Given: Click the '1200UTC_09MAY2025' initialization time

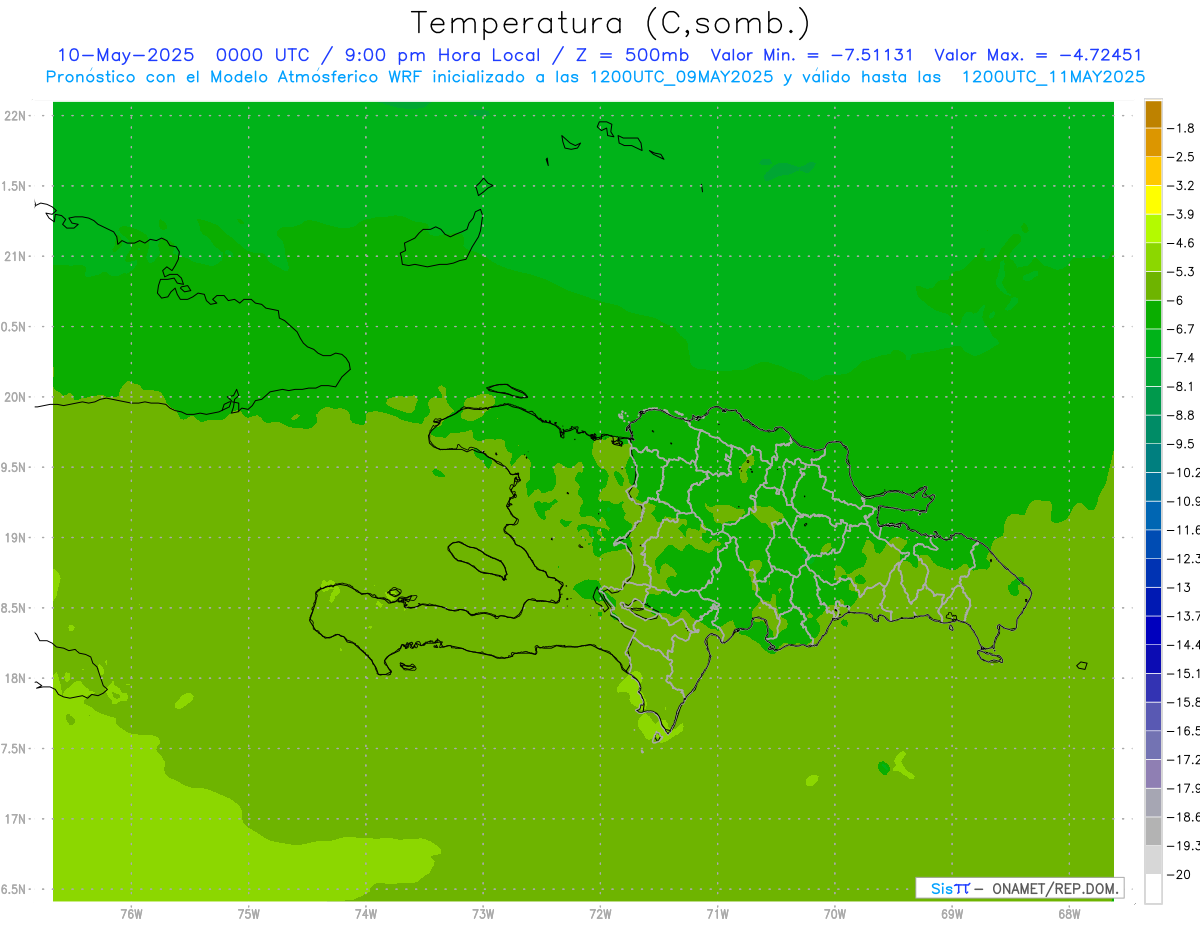Looking at the screenshot, I should pyautogui.click(x=682, y=77).
